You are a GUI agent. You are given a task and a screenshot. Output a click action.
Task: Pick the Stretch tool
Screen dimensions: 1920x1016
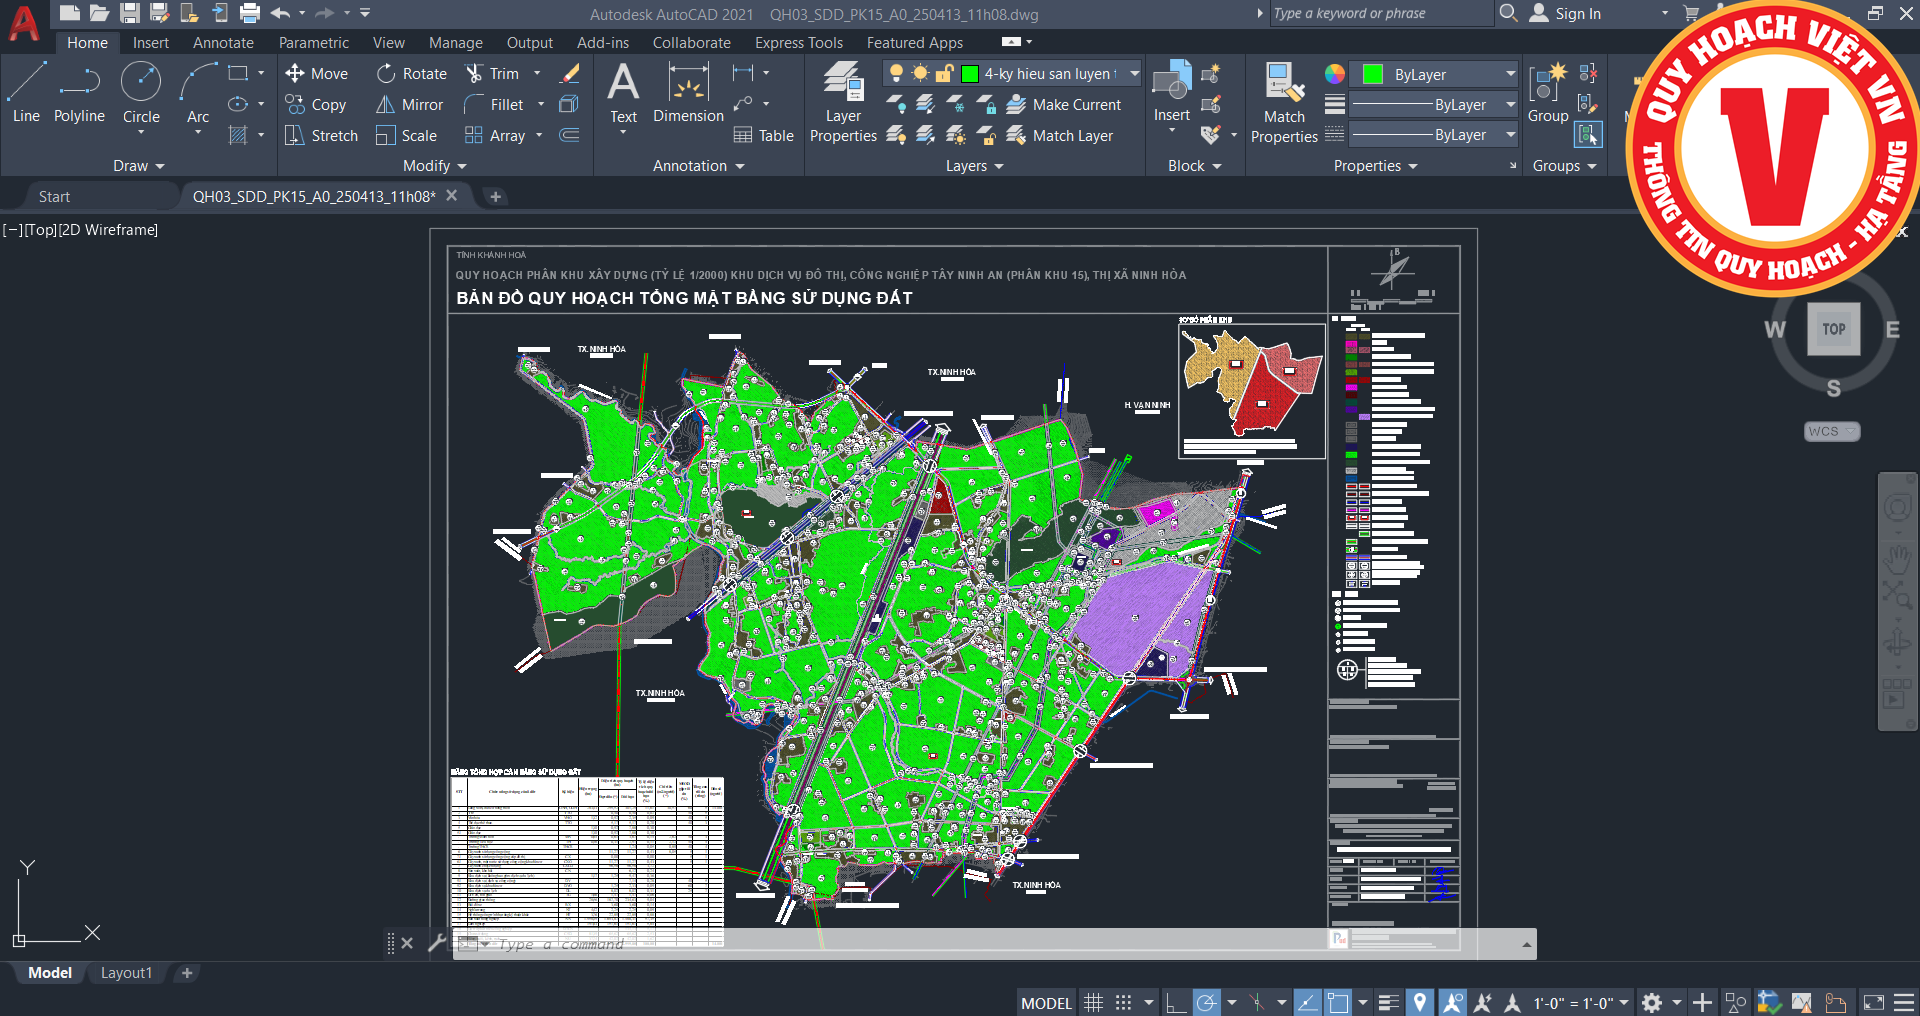pyautogui.click(x=321, y=136)
